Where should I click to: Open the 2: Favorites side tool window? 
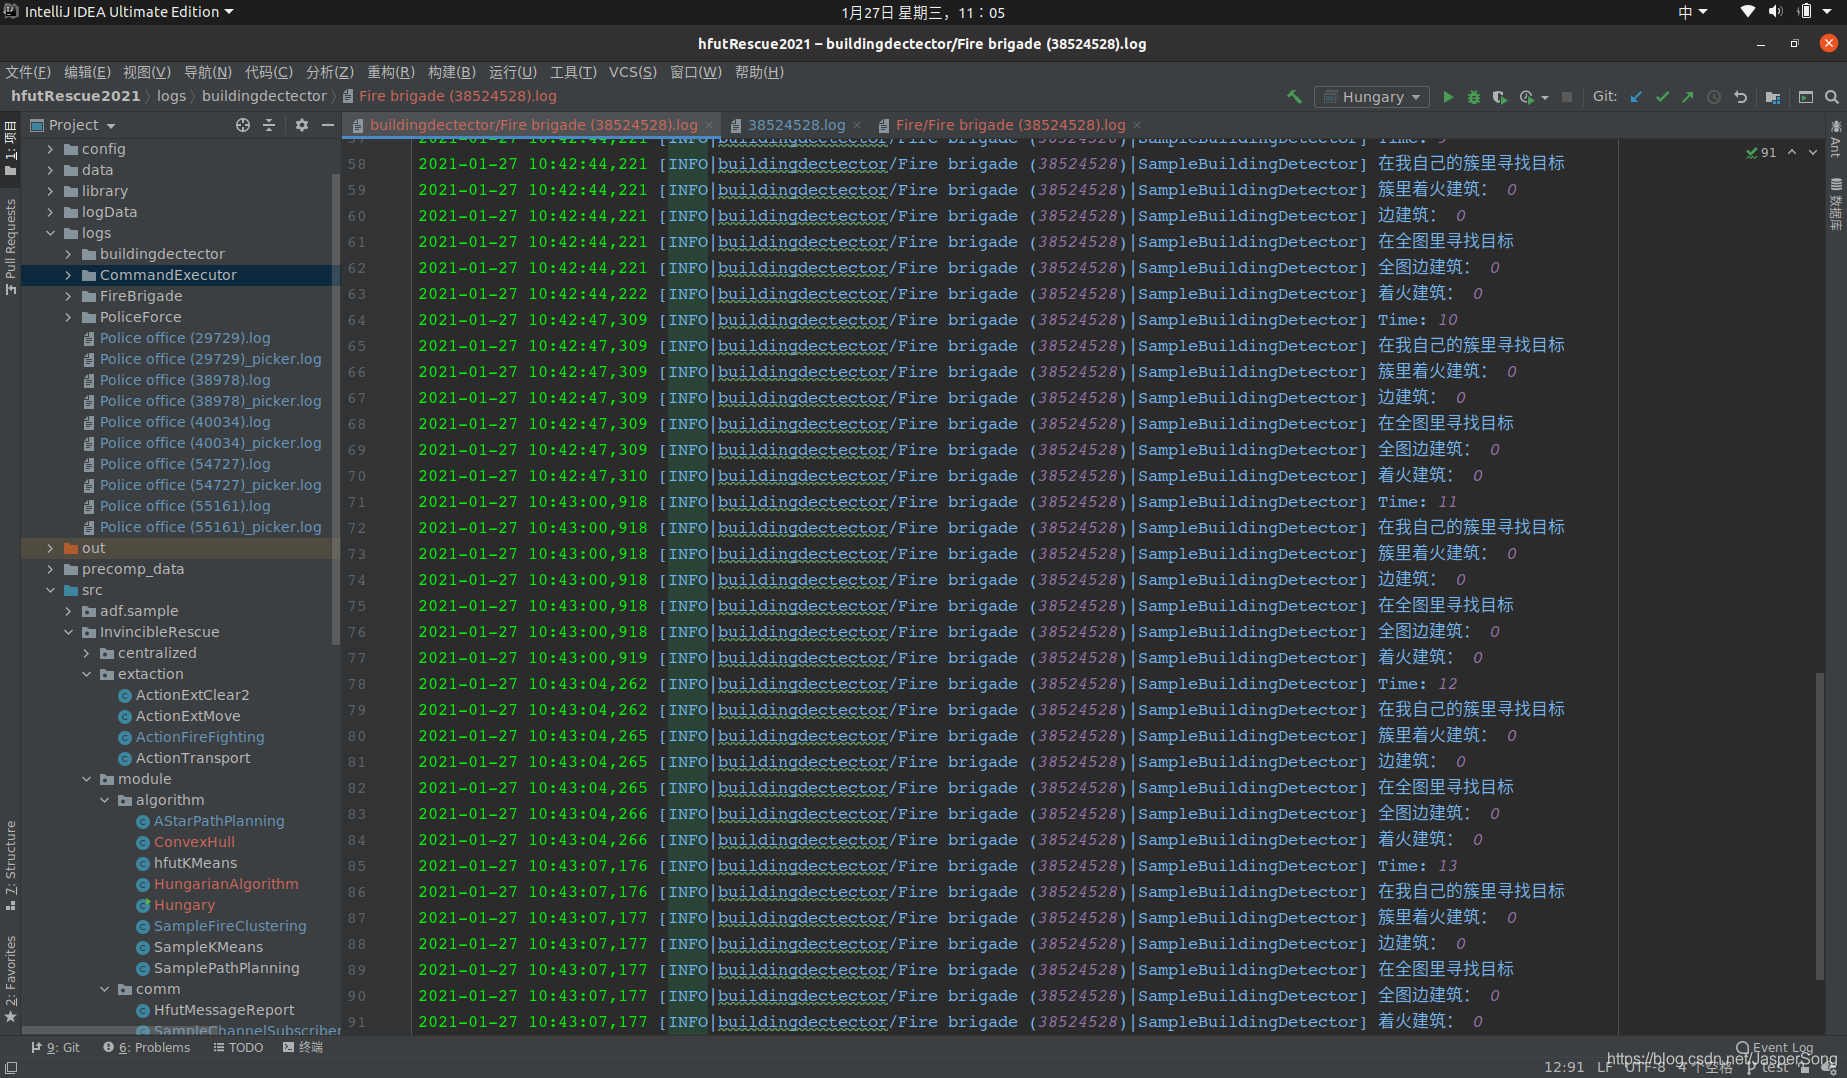point(11,978)
